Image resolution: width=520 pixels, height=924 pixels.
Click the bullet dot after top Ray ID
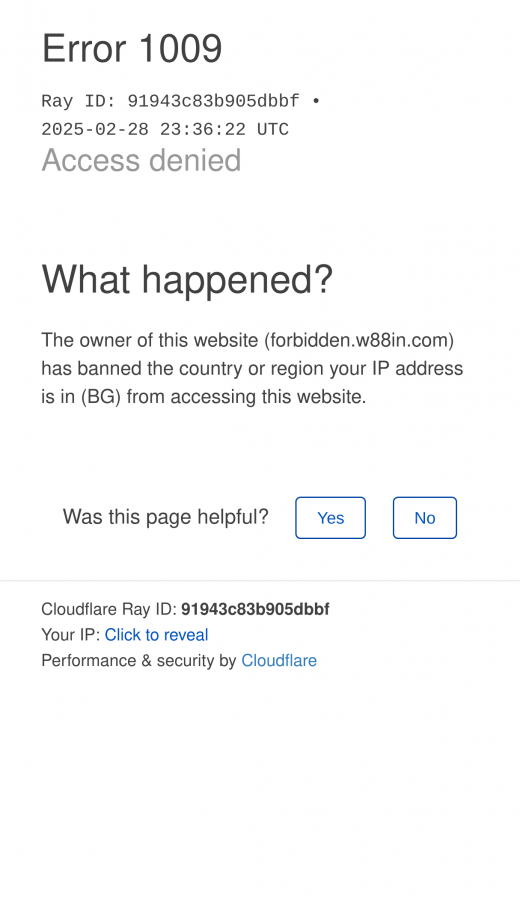click(x=316, y=101)
